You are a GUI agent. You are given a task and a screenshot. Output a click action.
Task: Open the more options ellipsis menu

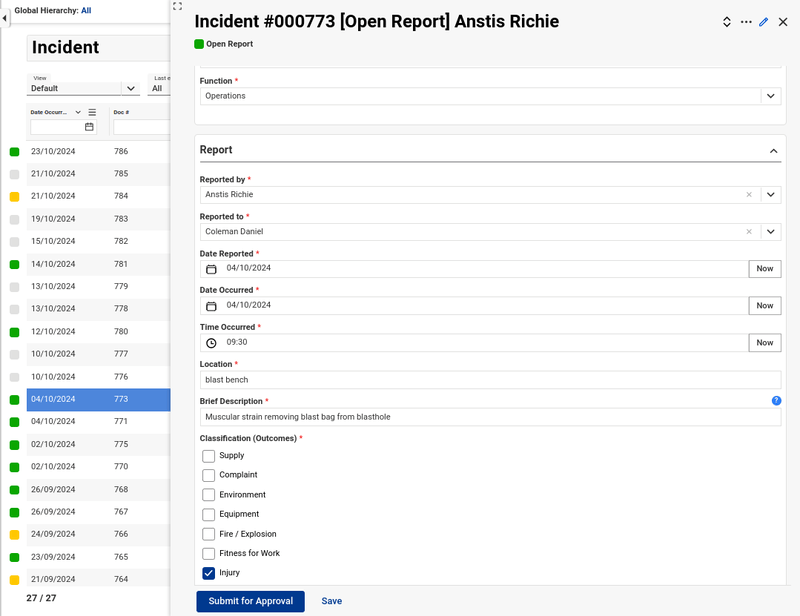click(744, 21)
